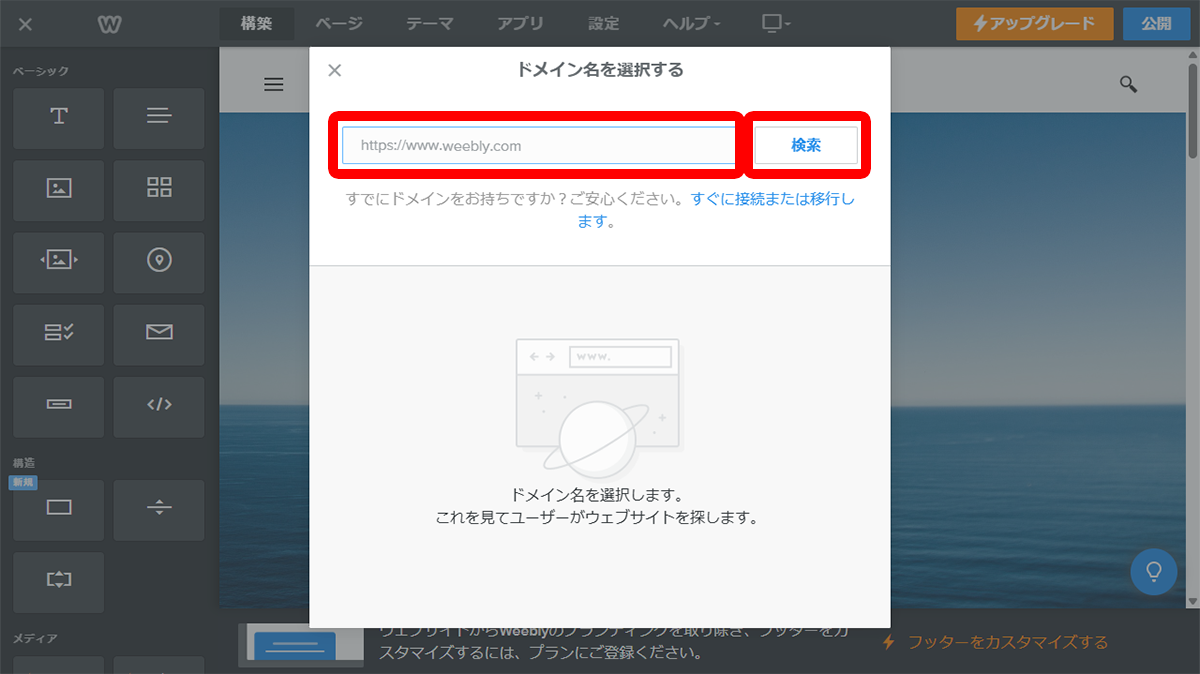
Task: Select the Slideshow element icon
Action: click(x=59, y=261)
